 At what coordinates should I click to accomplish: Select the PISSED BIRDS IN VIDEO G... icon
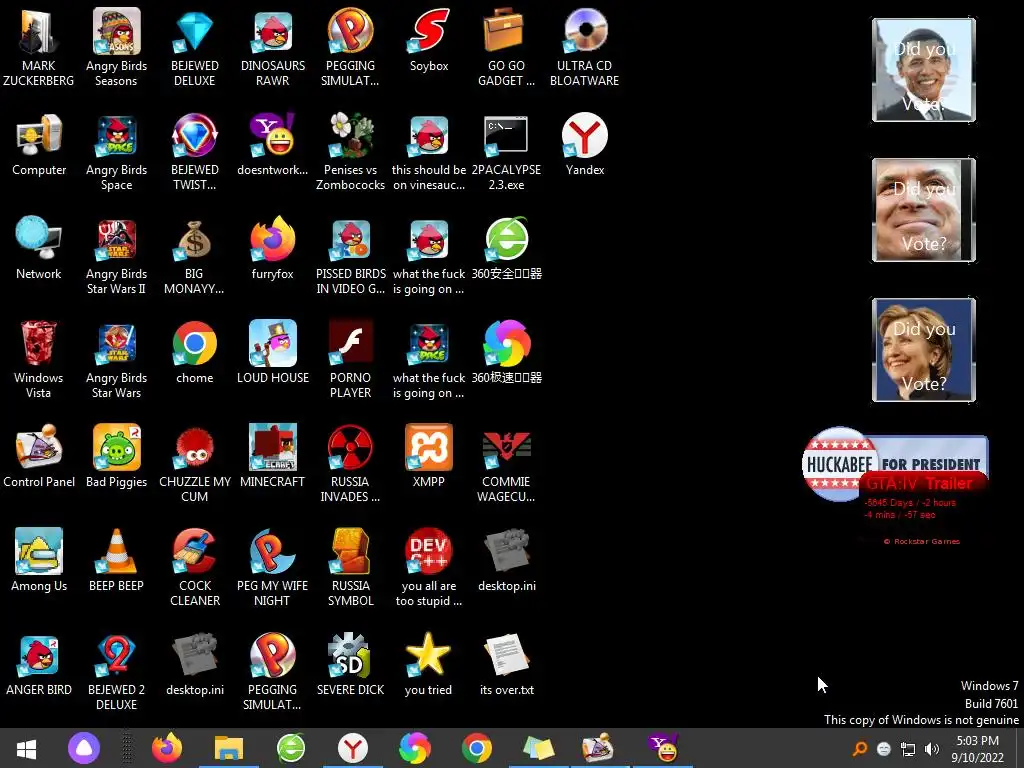pos(351,255)
